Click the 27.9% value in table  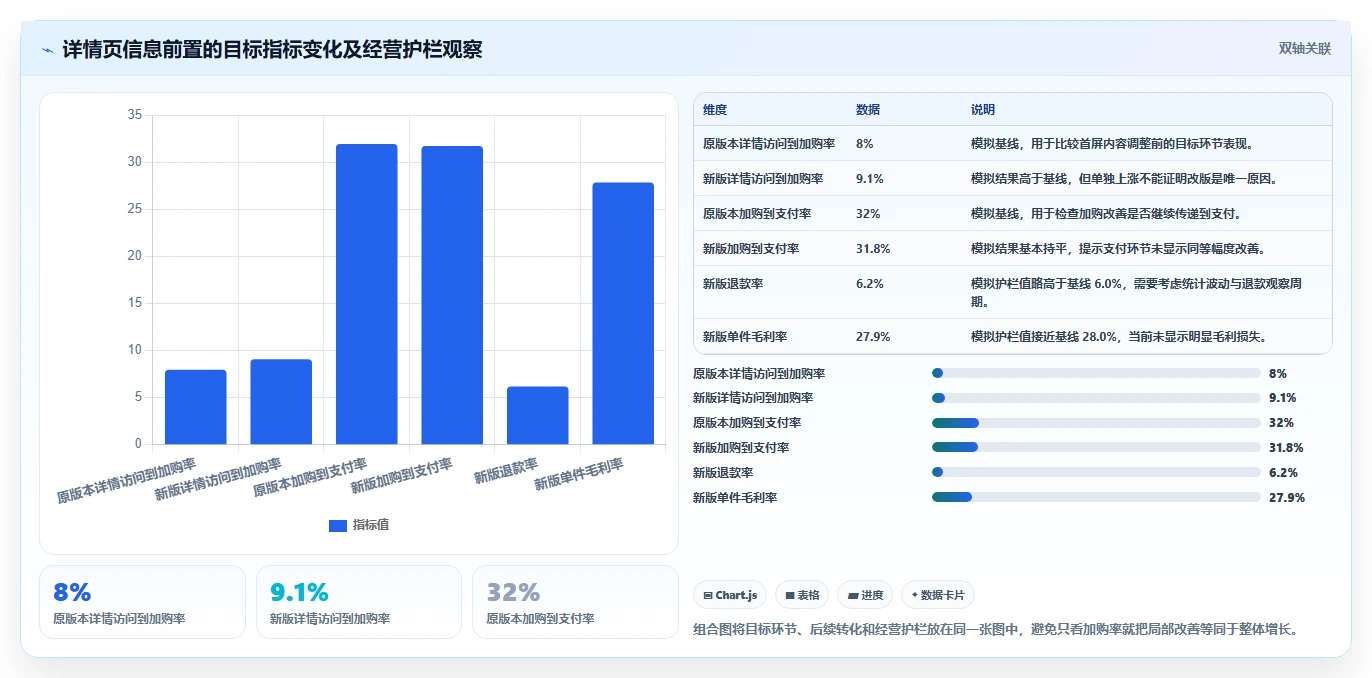click(873, 336)
